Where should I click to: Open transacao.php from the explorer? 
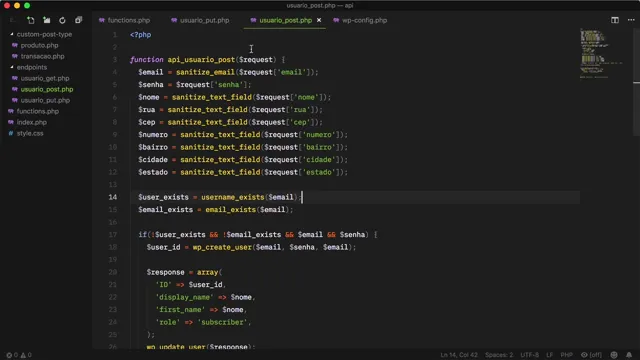(42, 56)
